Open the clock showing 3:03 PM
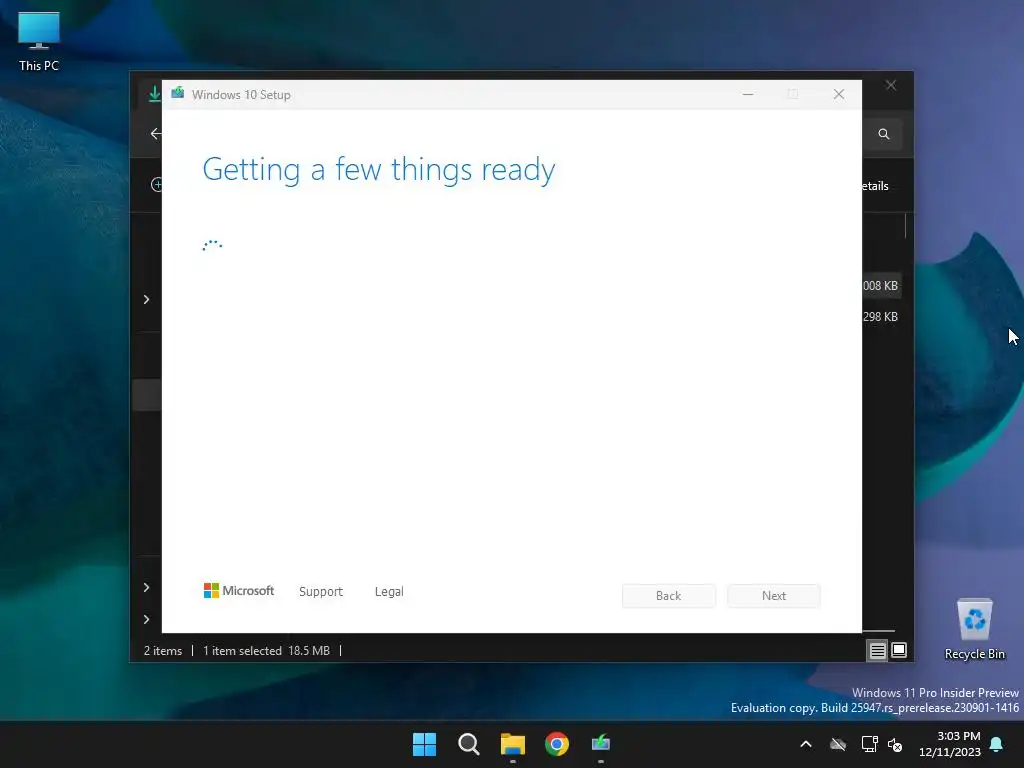 tap(950, 744)
